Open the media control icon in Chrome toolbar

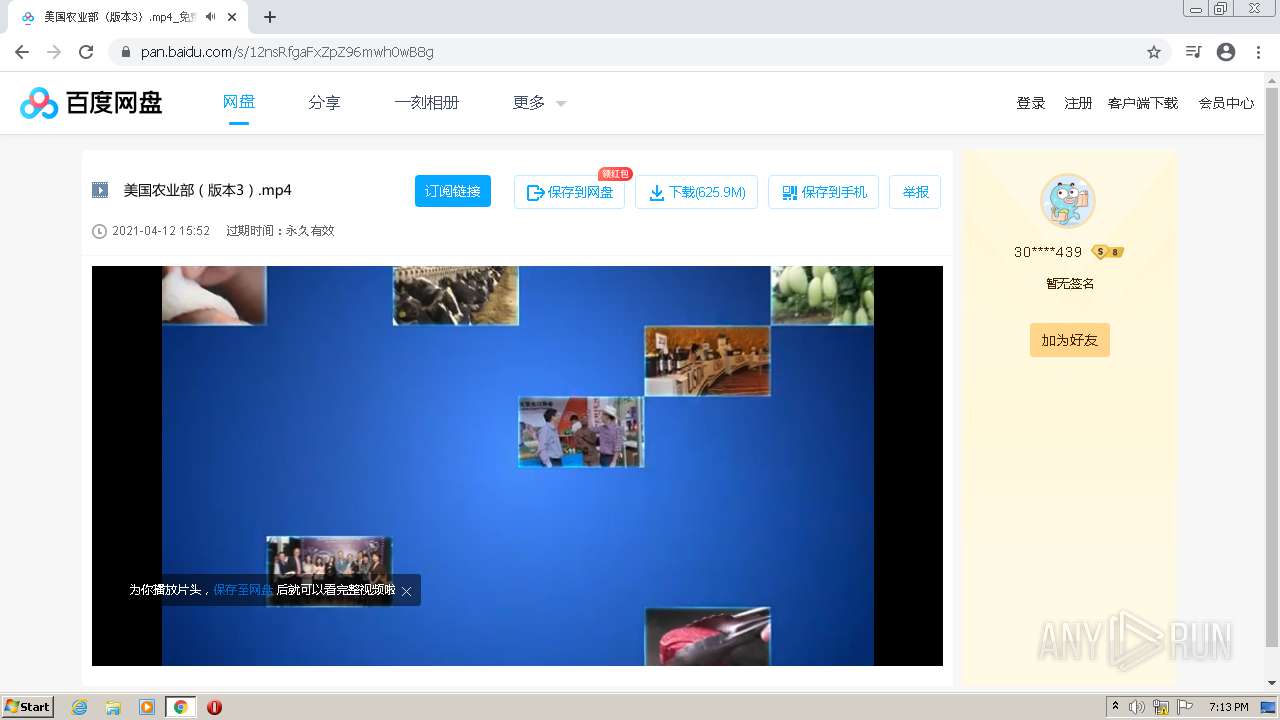point(1193,52)
